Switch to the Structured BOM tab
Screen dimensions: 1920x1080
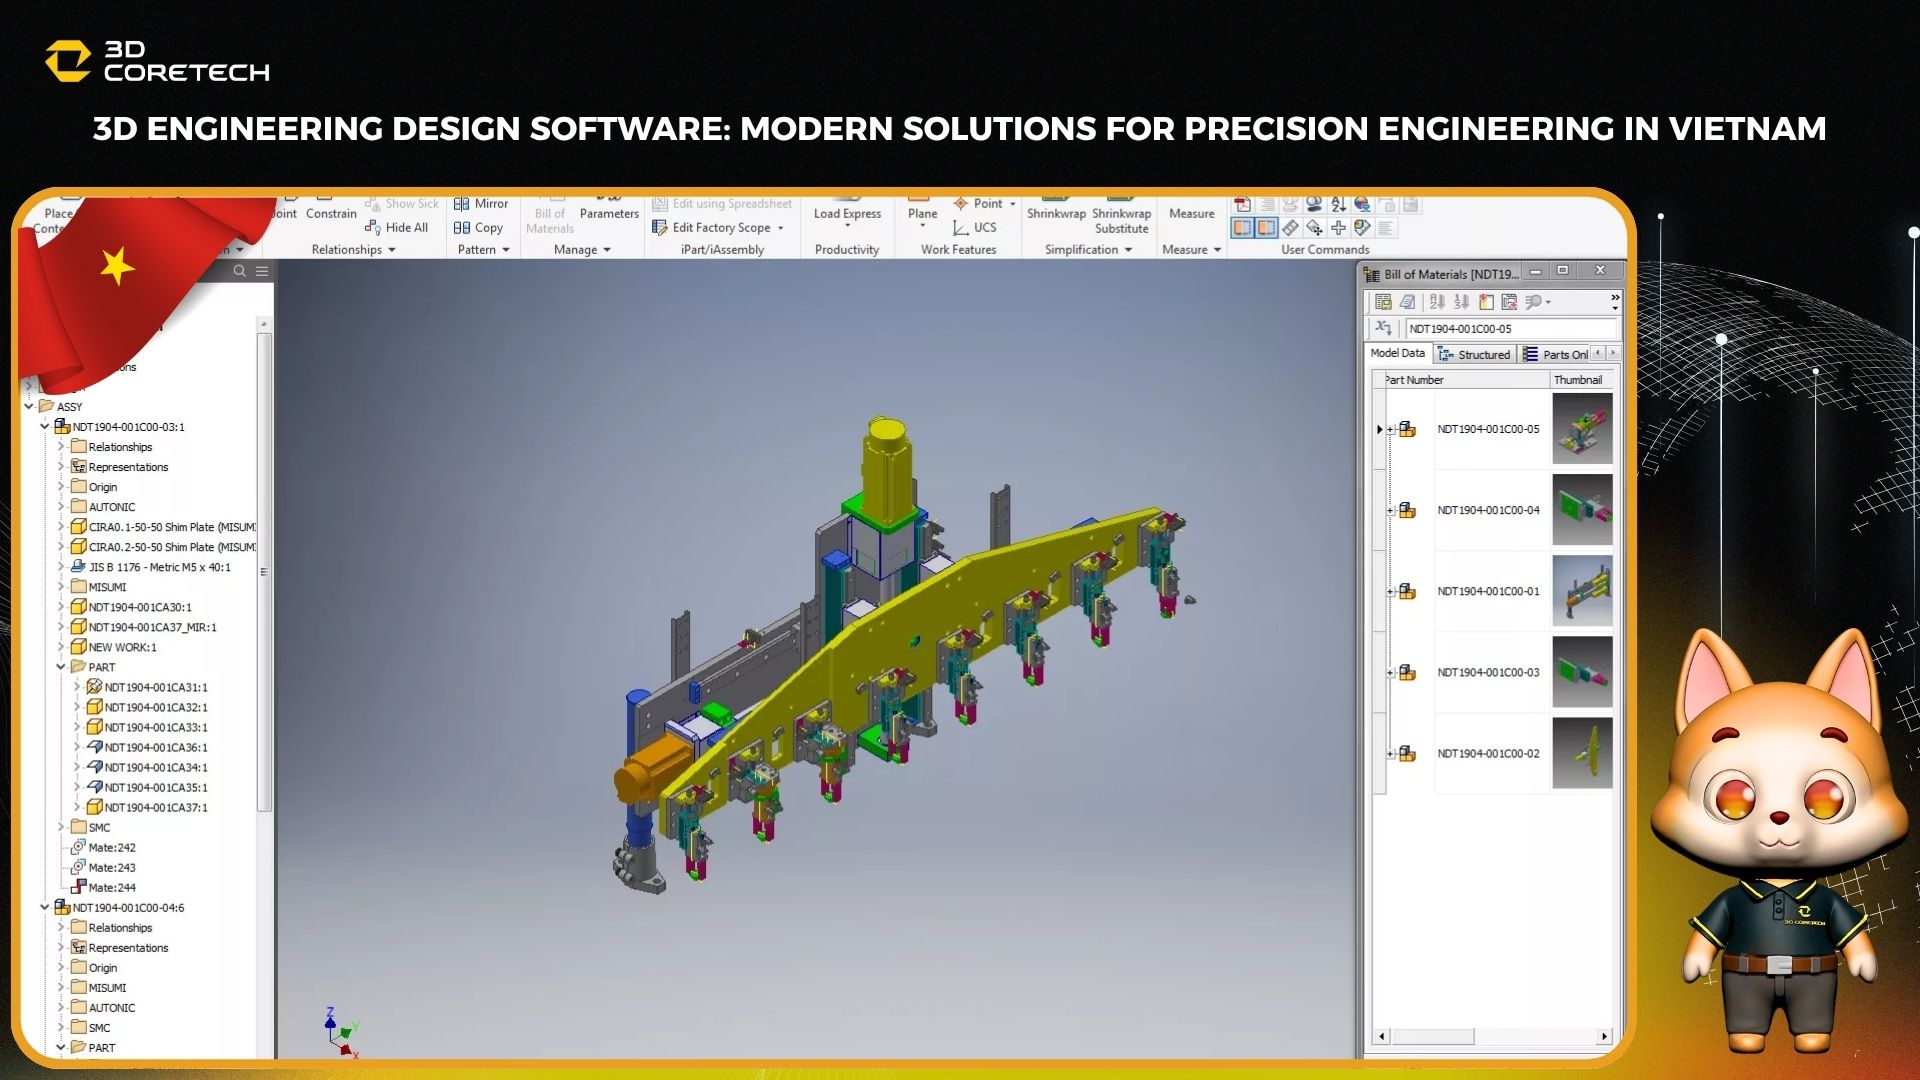(x=1474, y=354)
